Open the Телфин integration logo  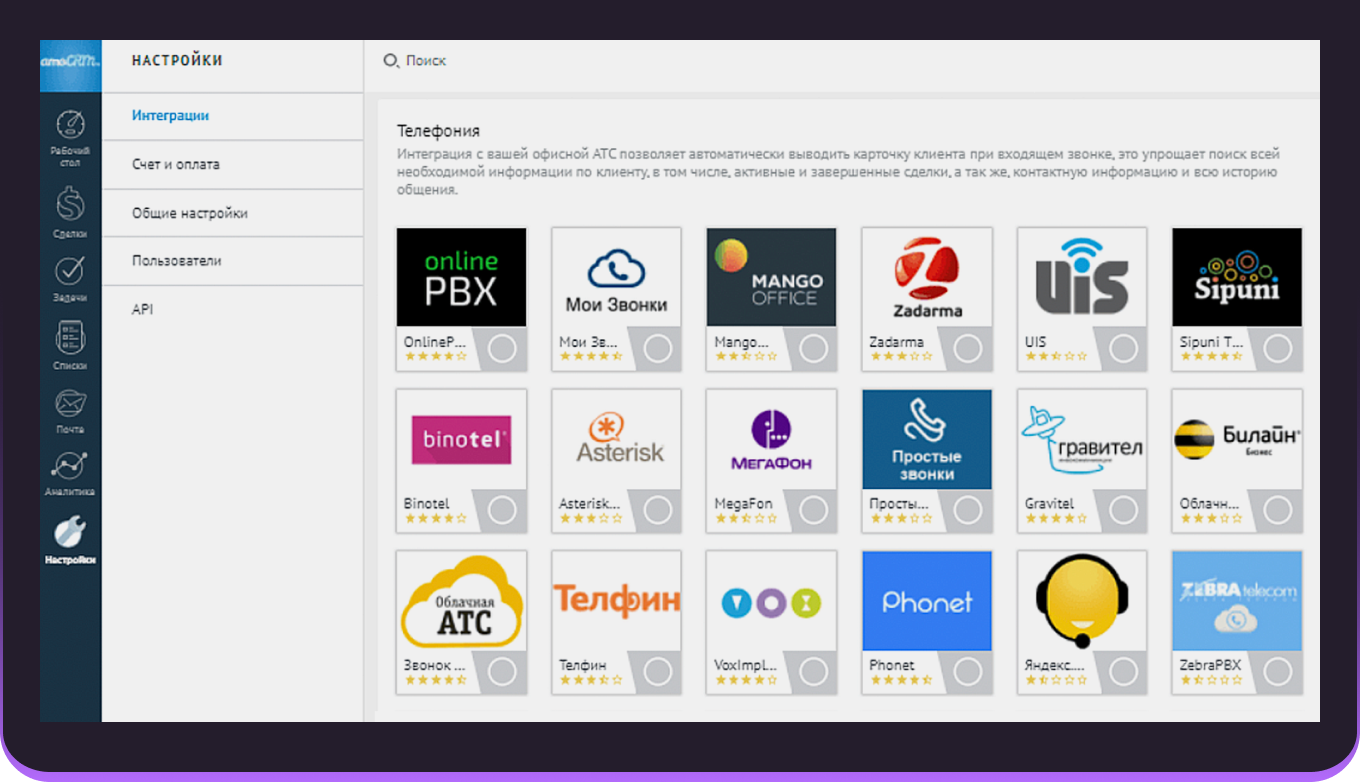[x=616, y=600]
